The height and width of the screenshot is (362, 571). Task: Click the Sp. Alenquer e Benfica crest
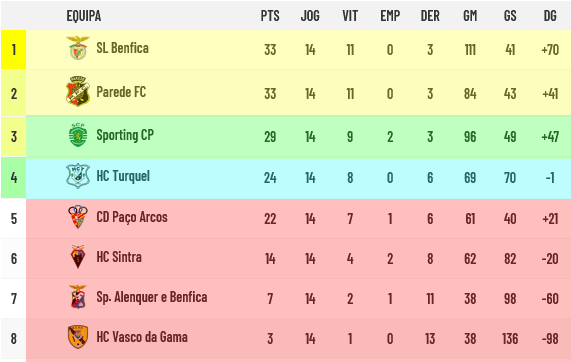(78, 297)
